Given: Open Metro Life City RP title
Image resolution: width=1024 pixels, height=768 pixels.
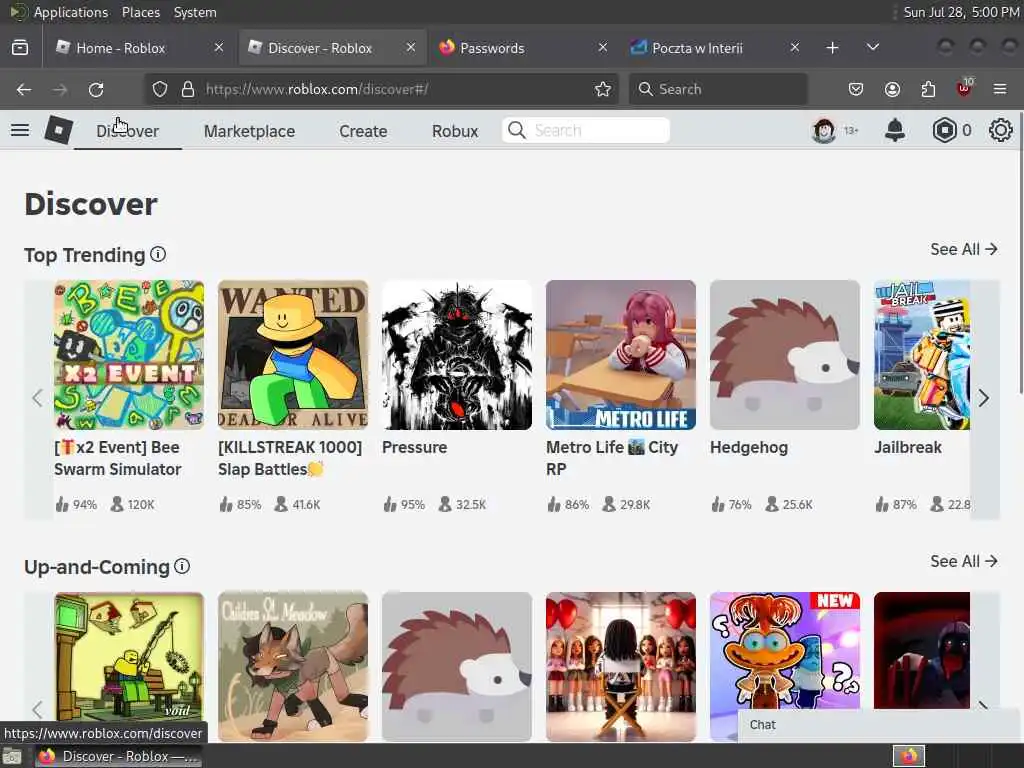Looking at the screenshot, I should 612,458.
